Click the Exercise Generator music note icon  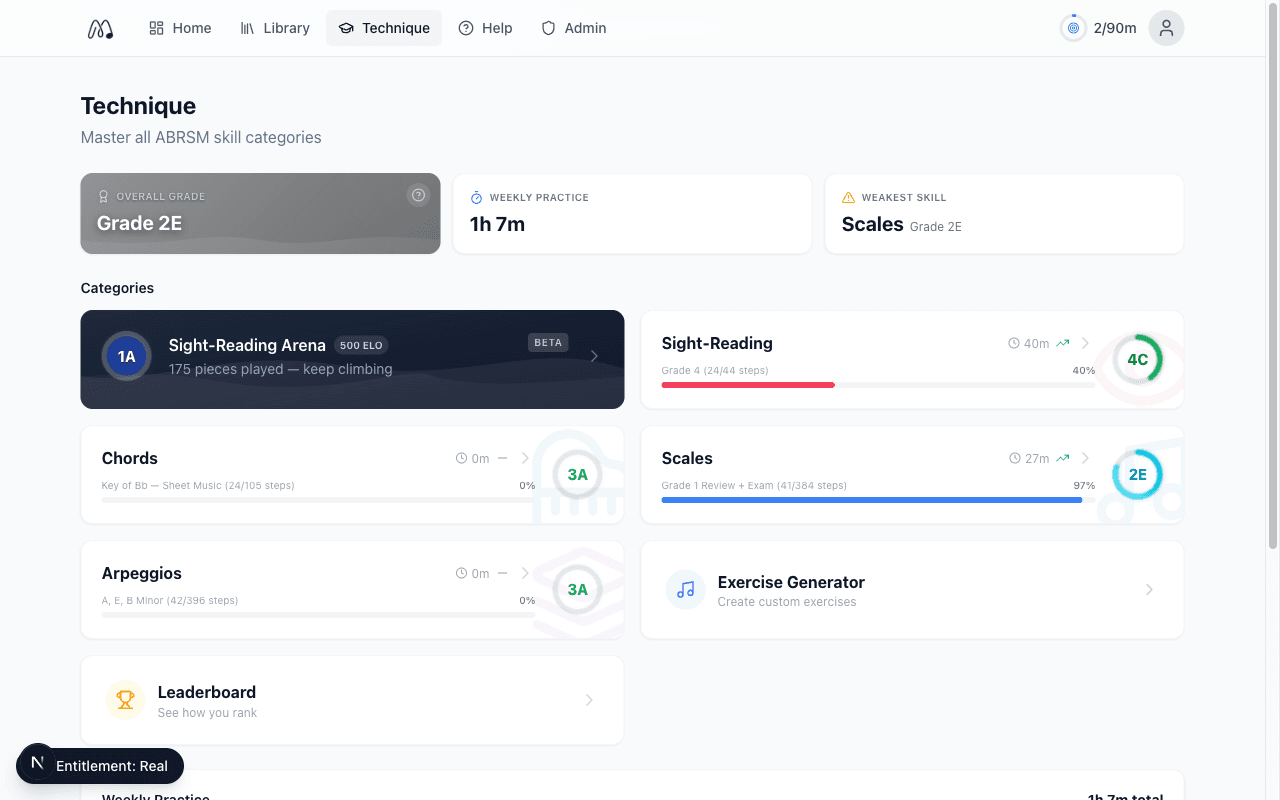pos(685,590)
